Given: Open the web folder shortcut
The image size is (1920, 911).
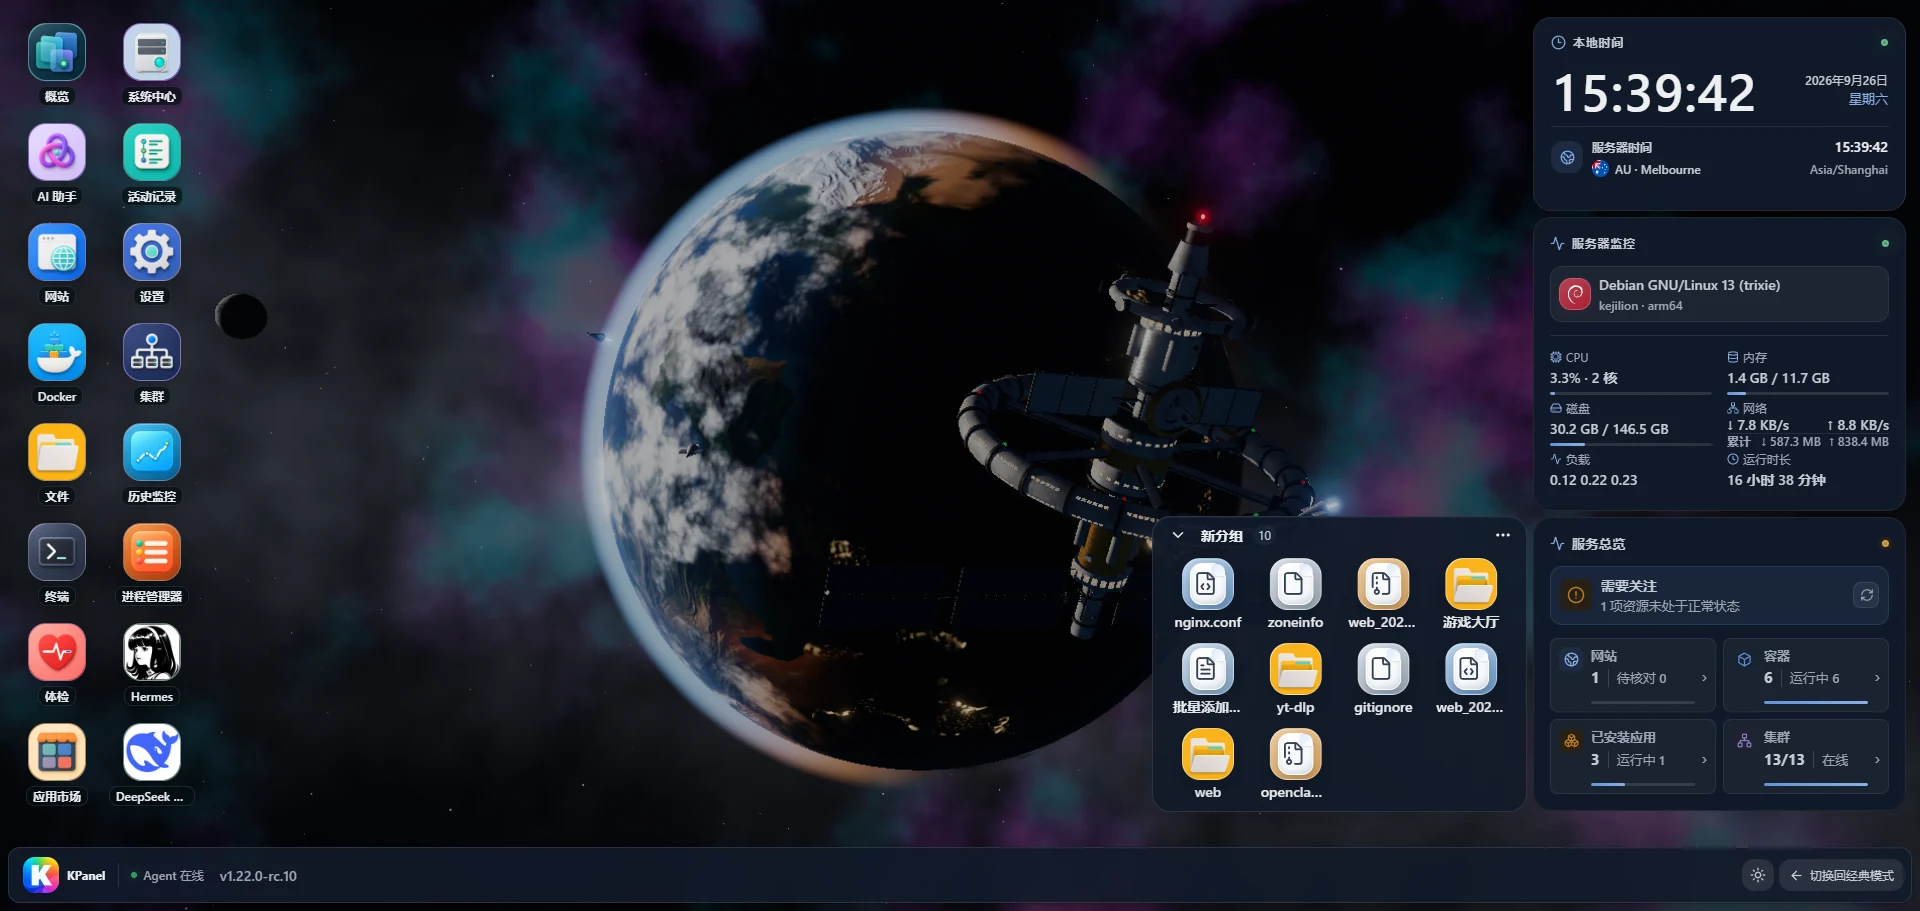Looking at the screenshot, I should point(1207,755).
